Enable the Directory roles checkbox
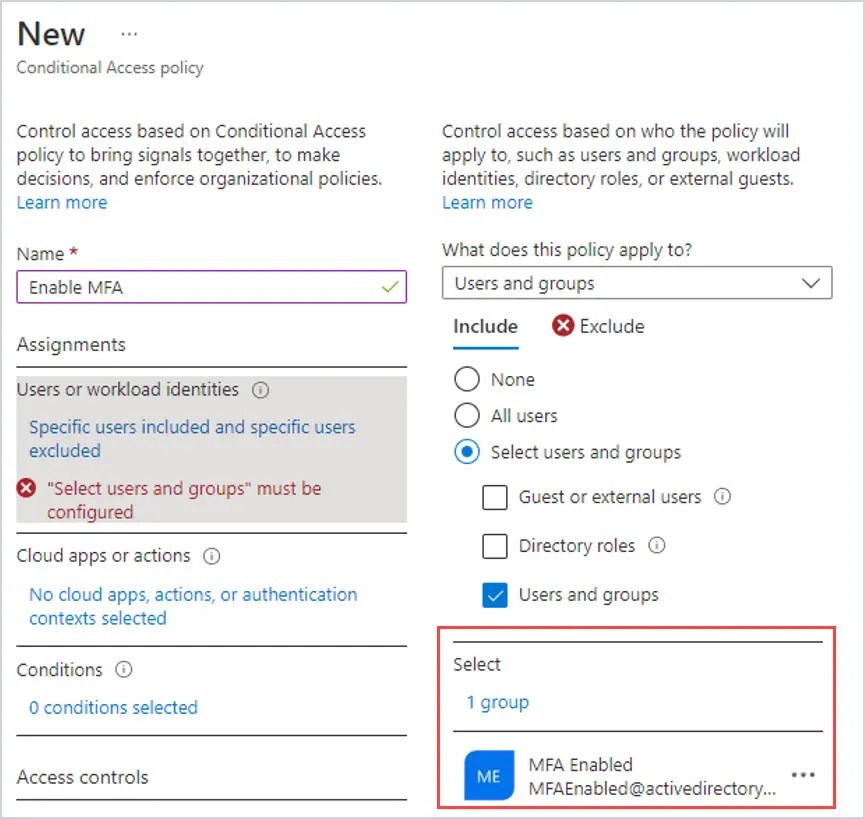 (x=495, y=546)
